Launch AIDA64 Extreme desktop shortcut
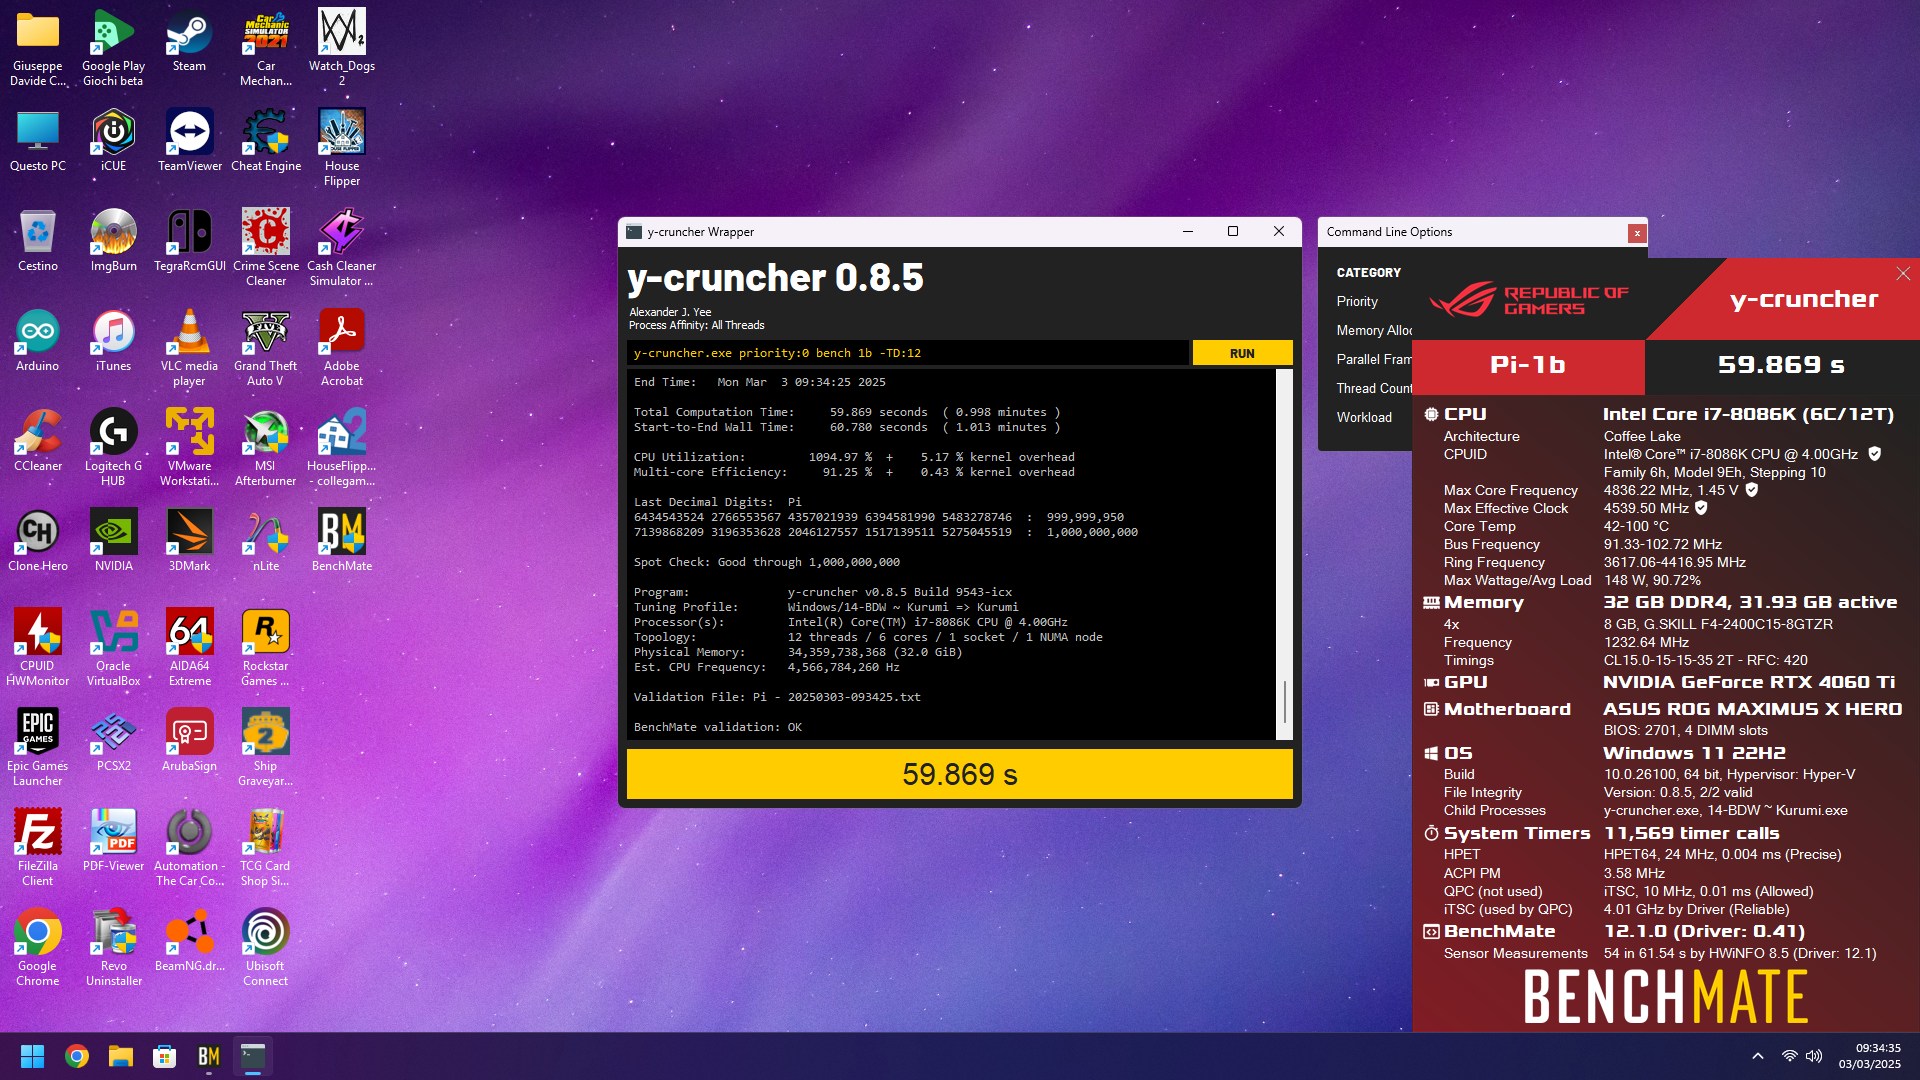 click(190, 648)
